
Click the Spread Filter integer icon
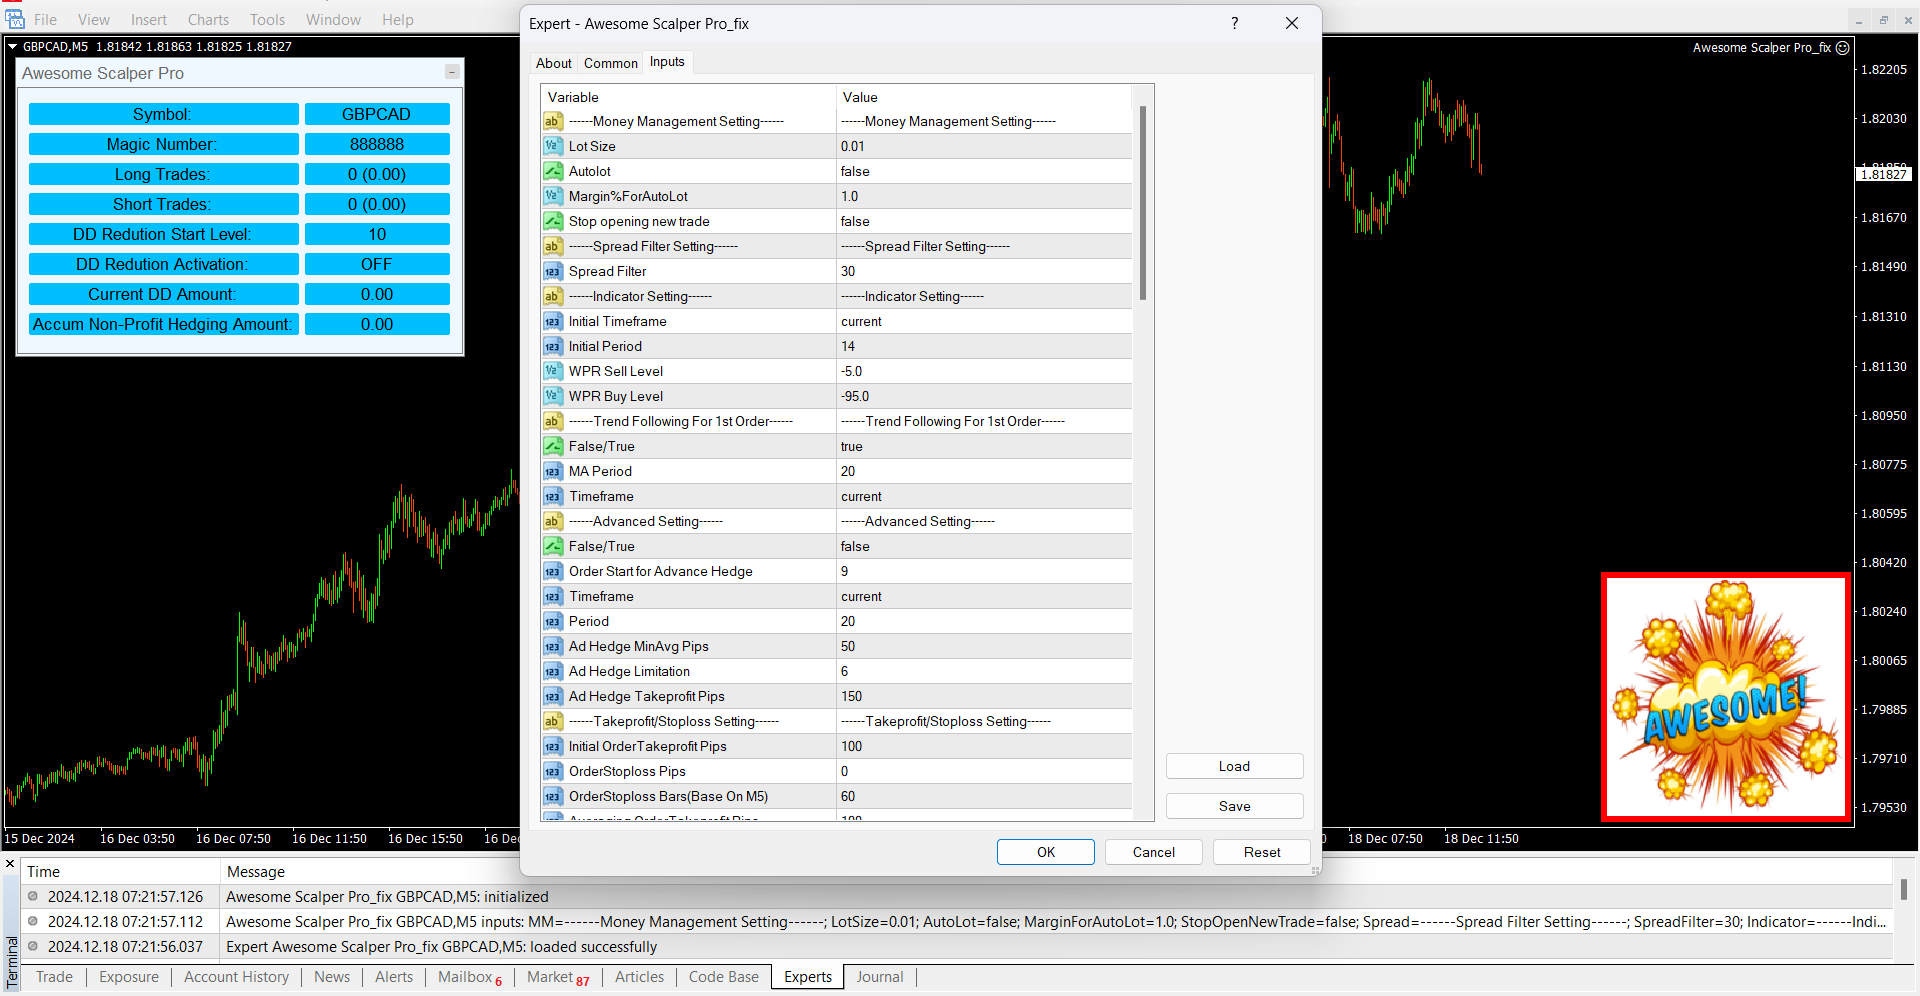pyautogui.click(x=553, y=271)
